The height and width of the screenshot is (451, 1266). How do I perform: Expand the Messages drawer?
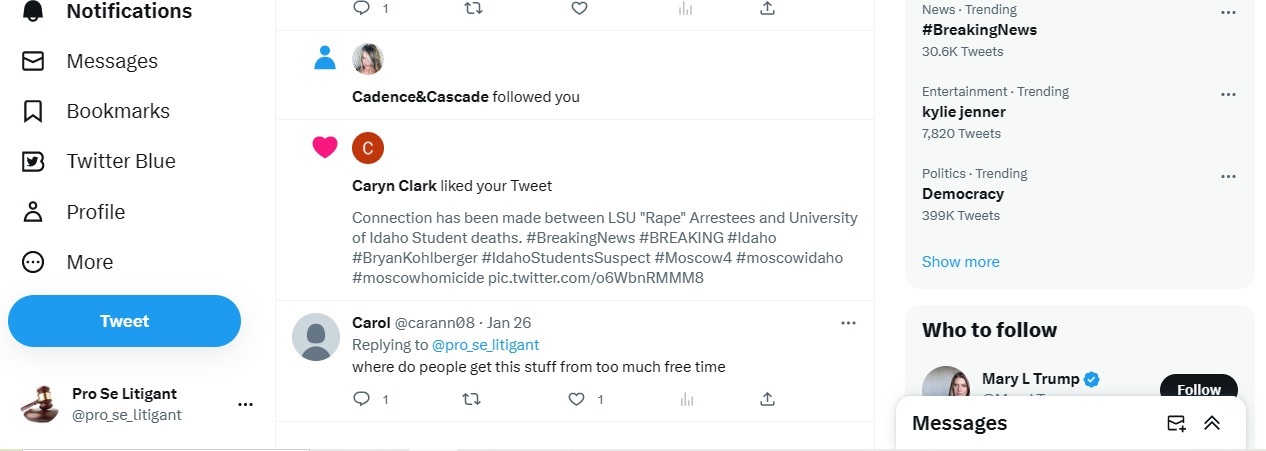pyautogui.click(x=1212, y=423)
